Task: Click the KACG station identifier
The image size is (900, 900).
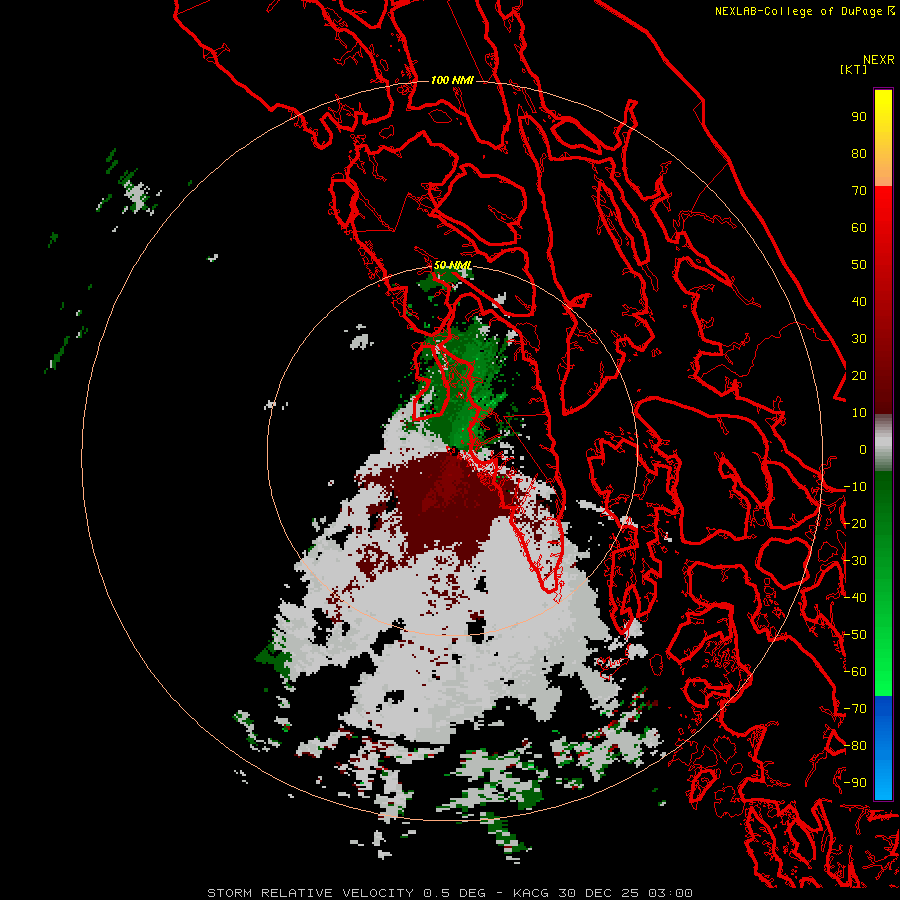Action: [530, 893]
